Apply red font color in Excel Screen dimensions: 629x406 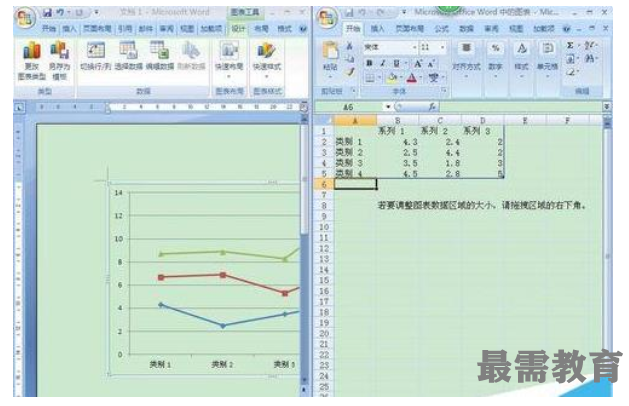(x=412, y=77)
